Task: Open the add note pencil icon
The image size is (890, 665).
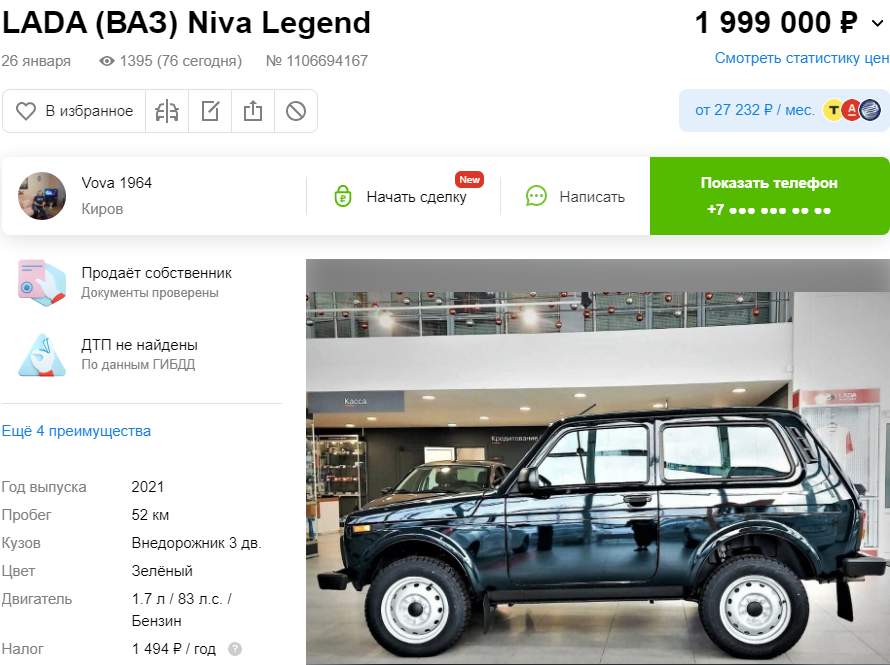Action: click(210, 111)
